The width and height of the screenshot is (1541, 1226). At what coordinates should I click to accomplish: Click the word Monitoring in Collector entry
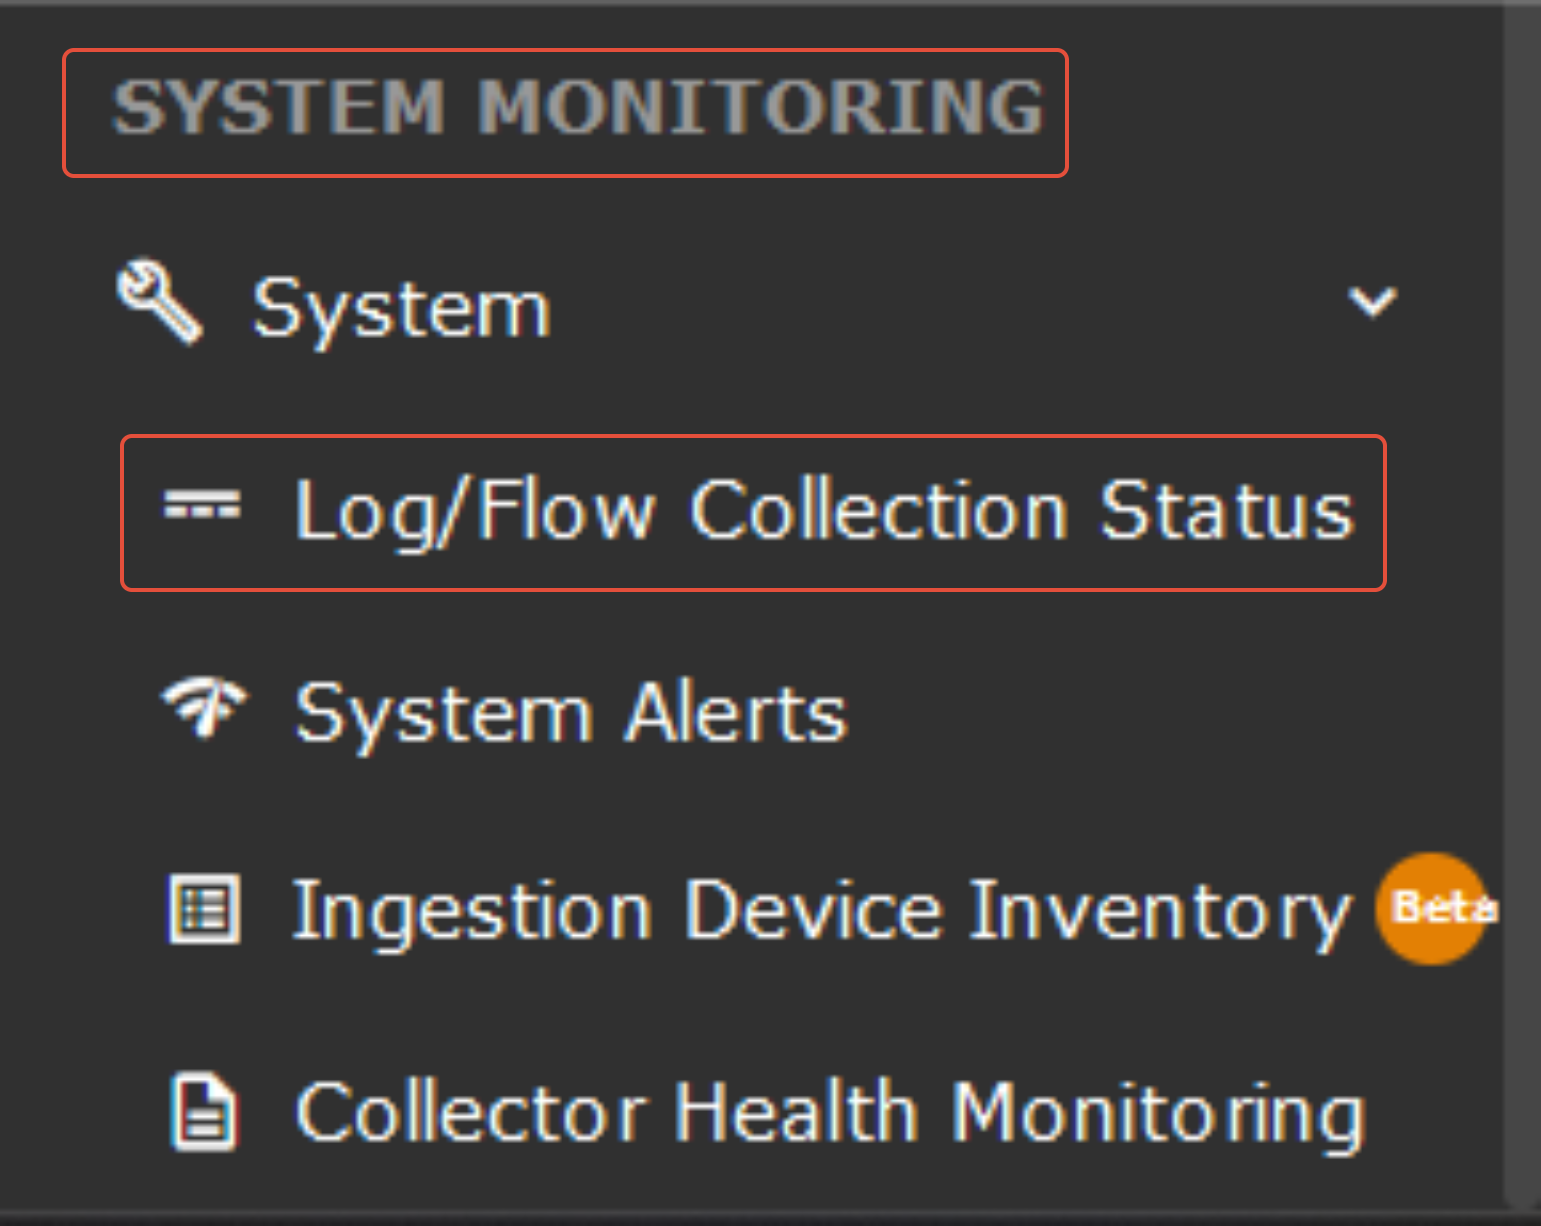tap(1157, 1114)
